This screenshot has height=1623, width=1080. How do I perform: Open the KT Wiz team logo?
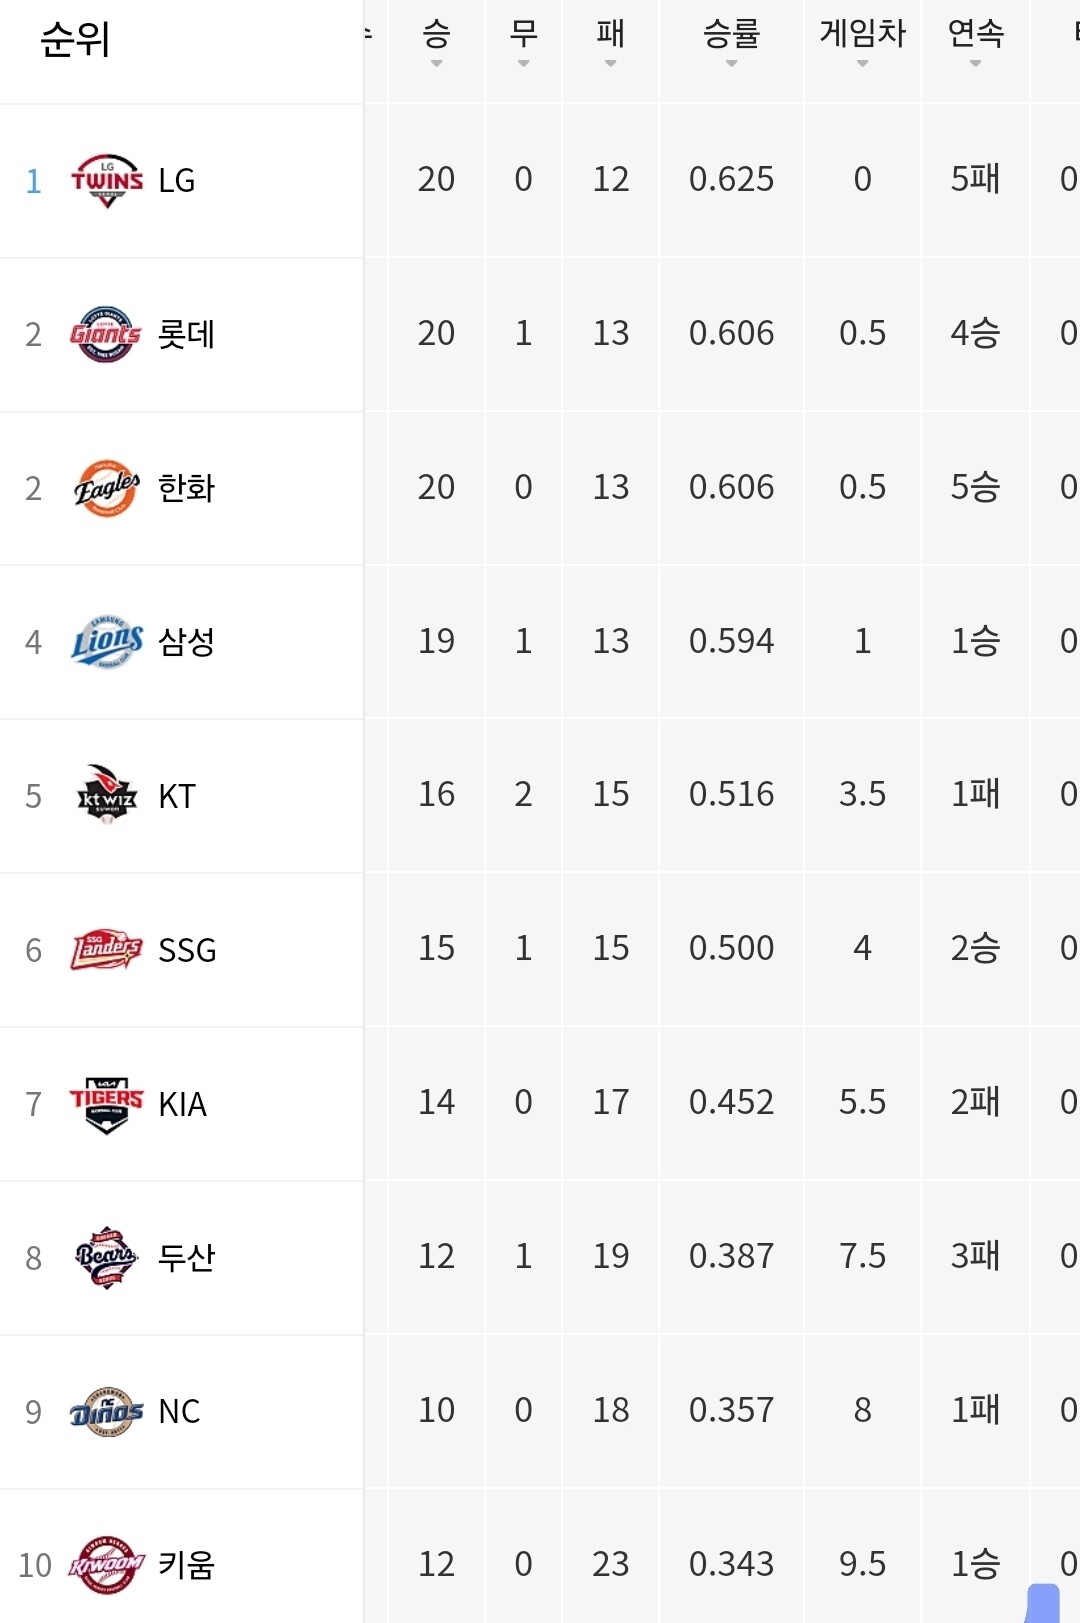(x=107, y=796)
